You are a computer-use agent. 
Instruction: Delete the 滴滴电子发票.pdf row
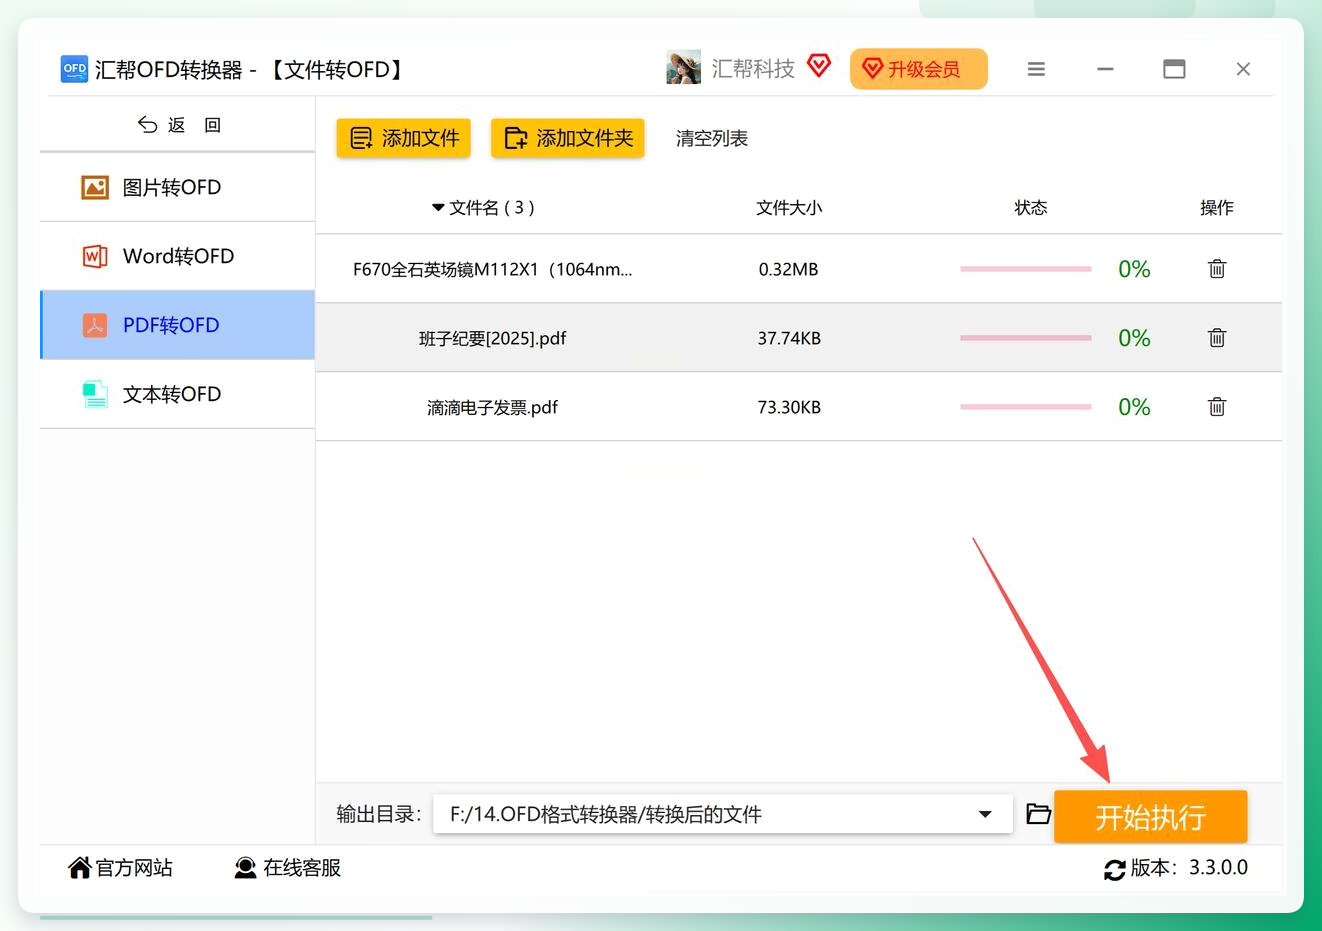pyautogui.click(x=1217, y=407)
